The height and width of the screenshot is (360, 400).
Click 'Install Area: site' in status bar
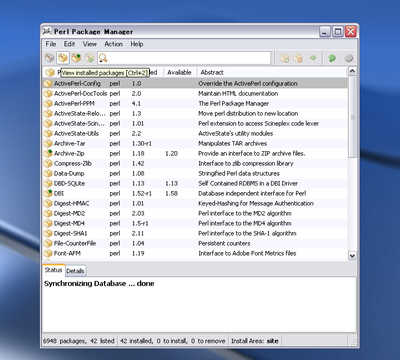click(255, 341)
